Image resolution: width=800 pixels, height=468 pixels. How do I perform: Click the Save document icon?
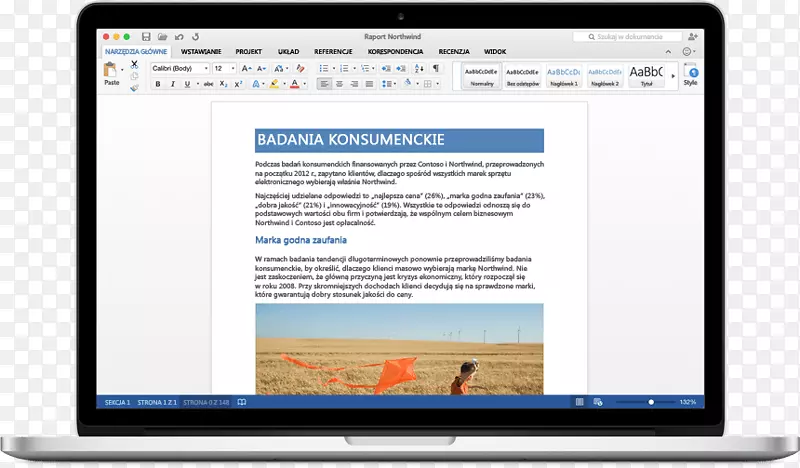(146, 37)
